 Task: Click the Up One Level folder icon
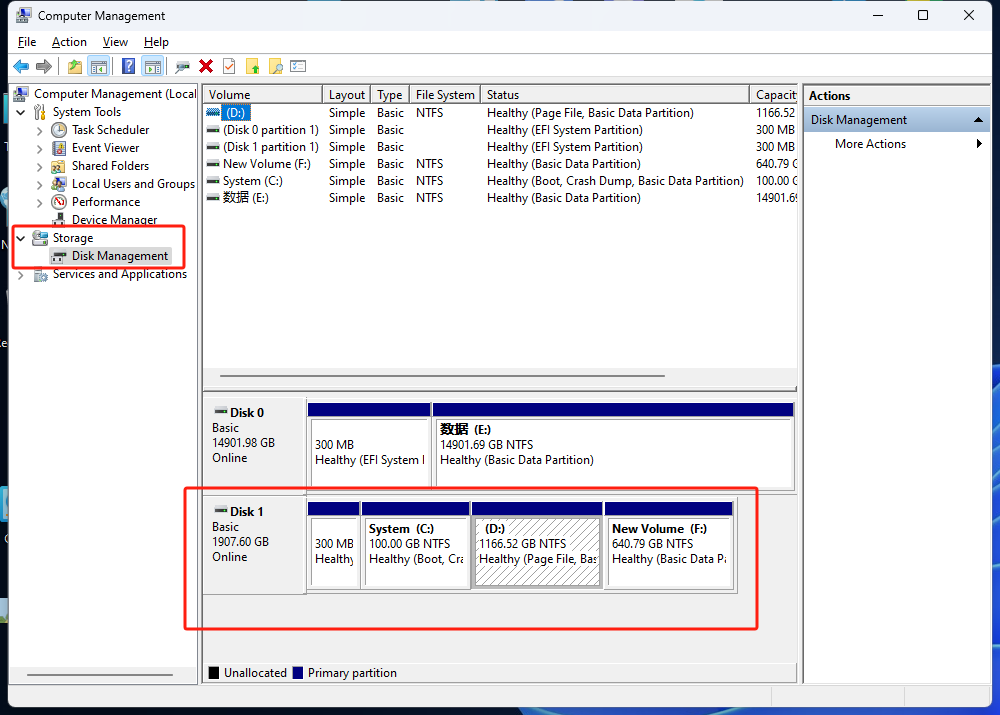(75, 66)
